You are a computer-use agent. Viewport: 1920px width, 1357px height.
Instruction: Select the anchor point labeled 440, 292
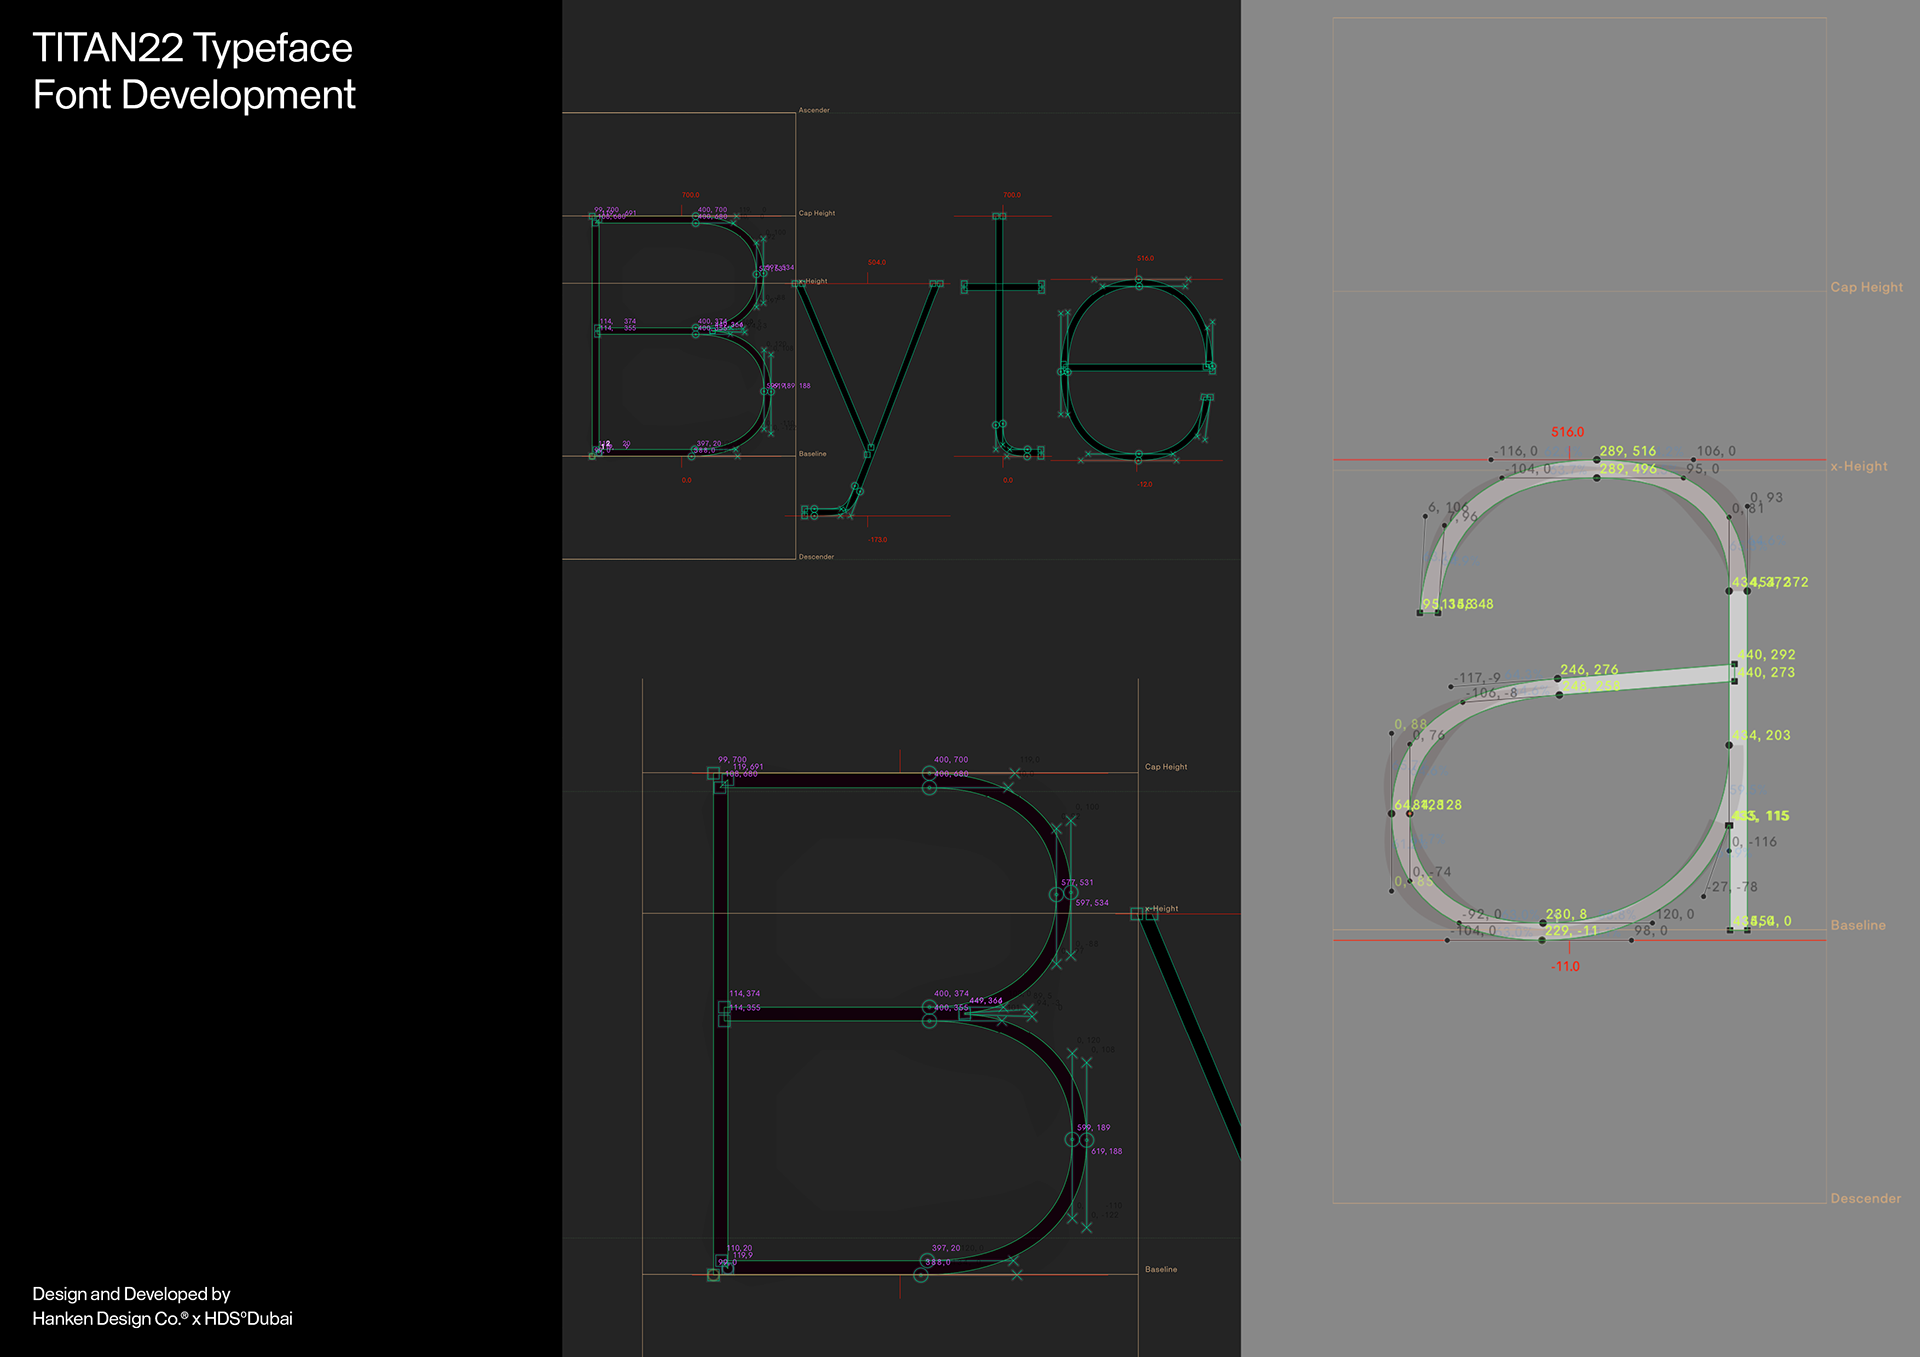coord(1734,663)
